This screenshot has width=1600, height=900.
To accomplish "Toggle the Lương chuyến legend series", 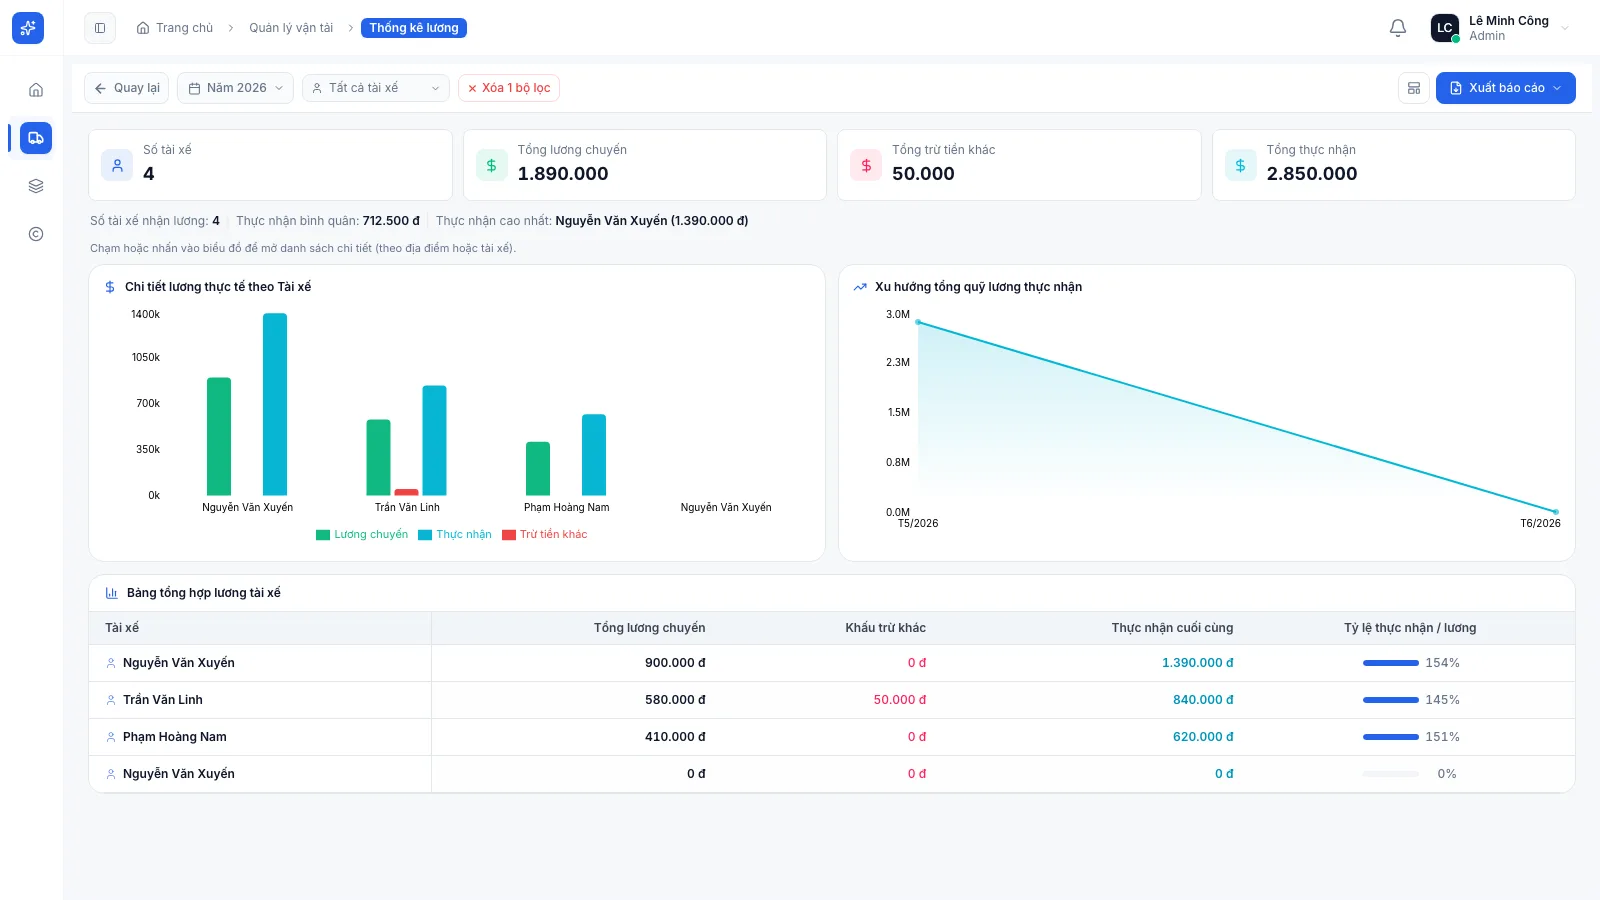I will (x=362, y=535).
